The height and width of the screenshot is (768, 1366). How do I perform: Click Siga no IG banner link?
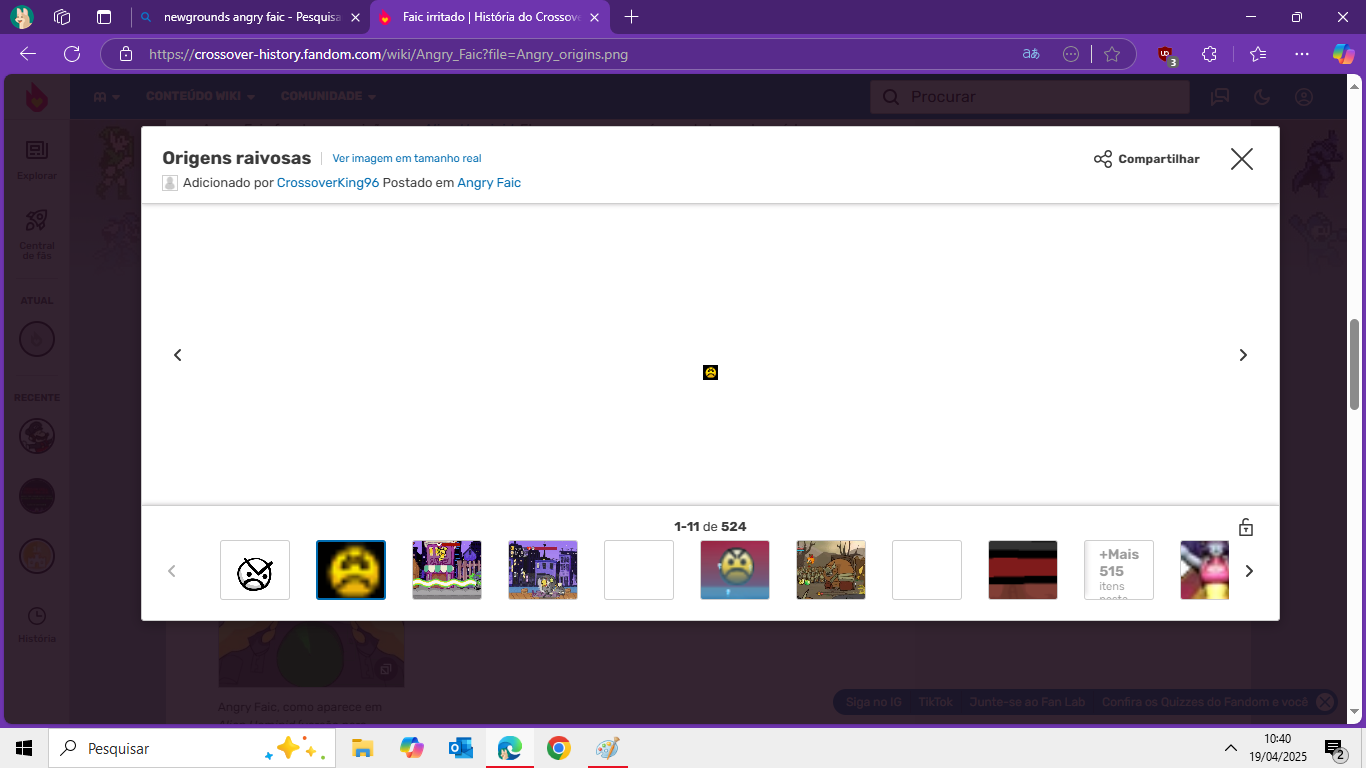click(x=873, y=702)
